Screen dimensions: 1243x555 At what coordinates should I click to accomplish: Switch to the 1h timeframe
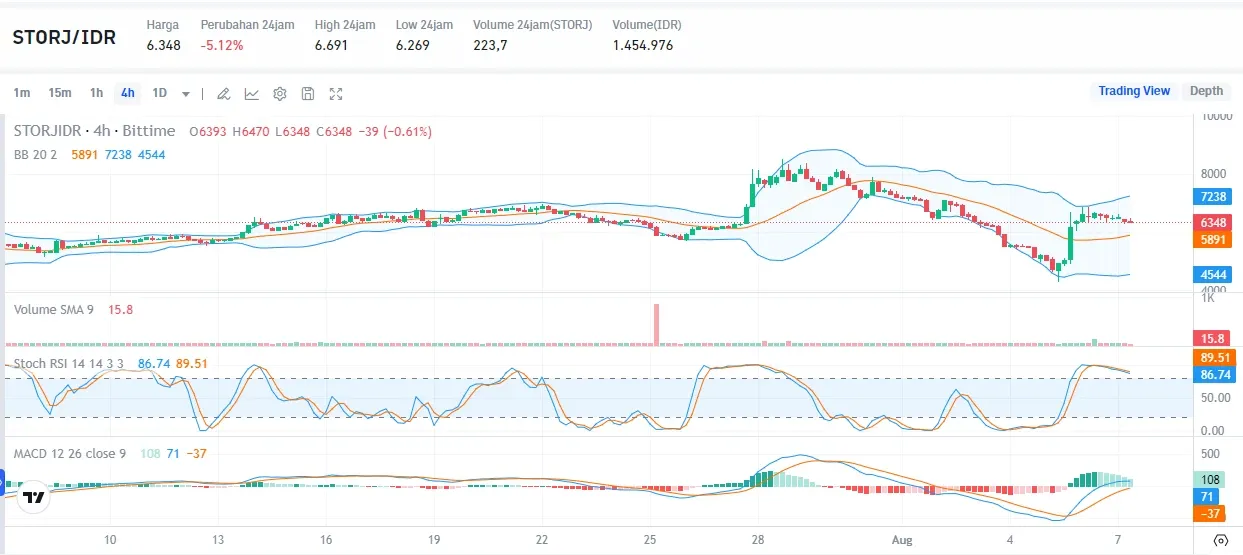(96, 93)
